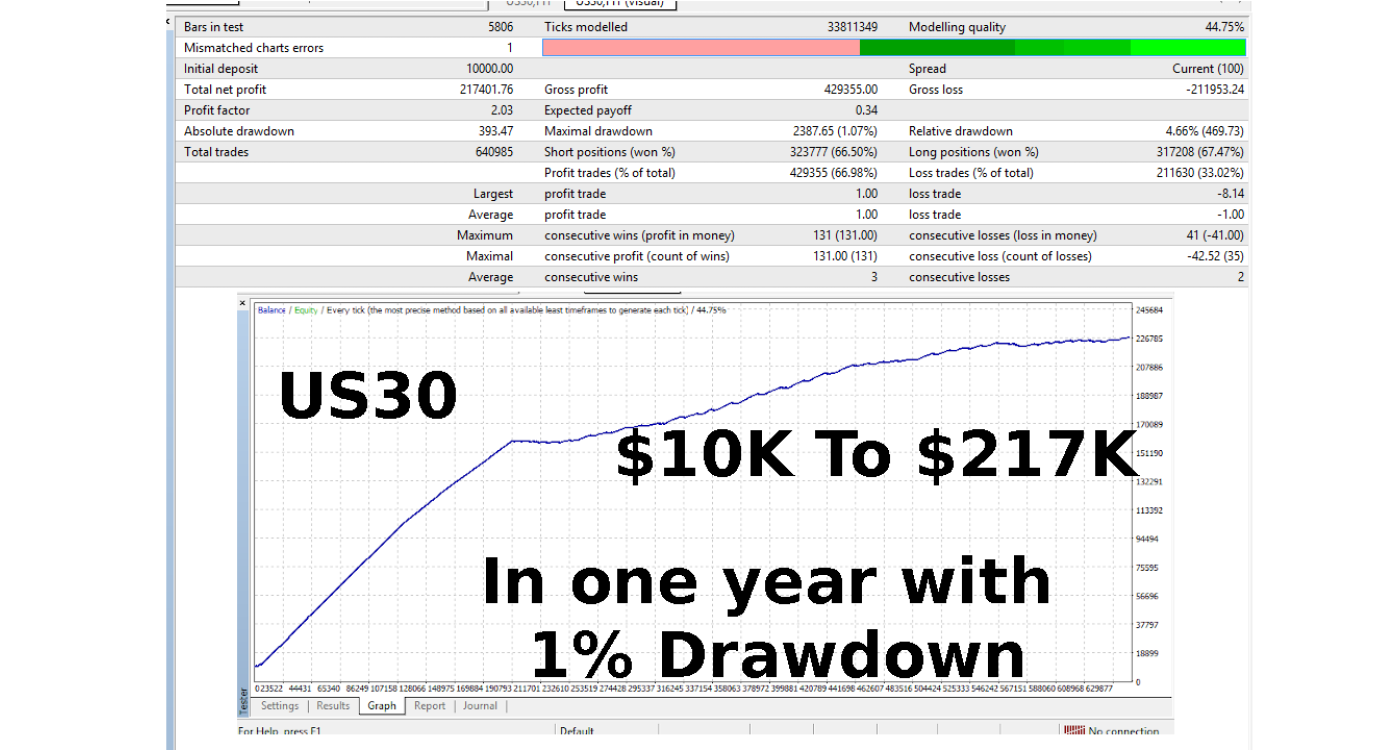
Task: Select the Graph tab
Action: [382, 706]
